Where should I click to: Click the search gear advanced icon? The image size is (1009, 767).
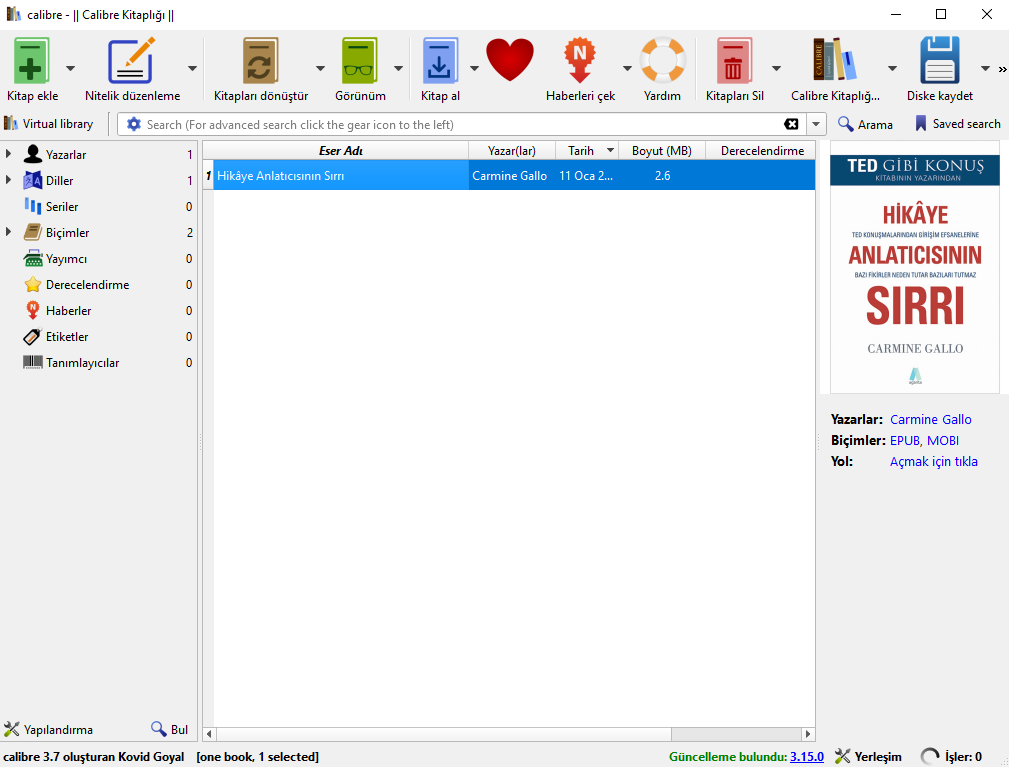(x=133, y=124)
